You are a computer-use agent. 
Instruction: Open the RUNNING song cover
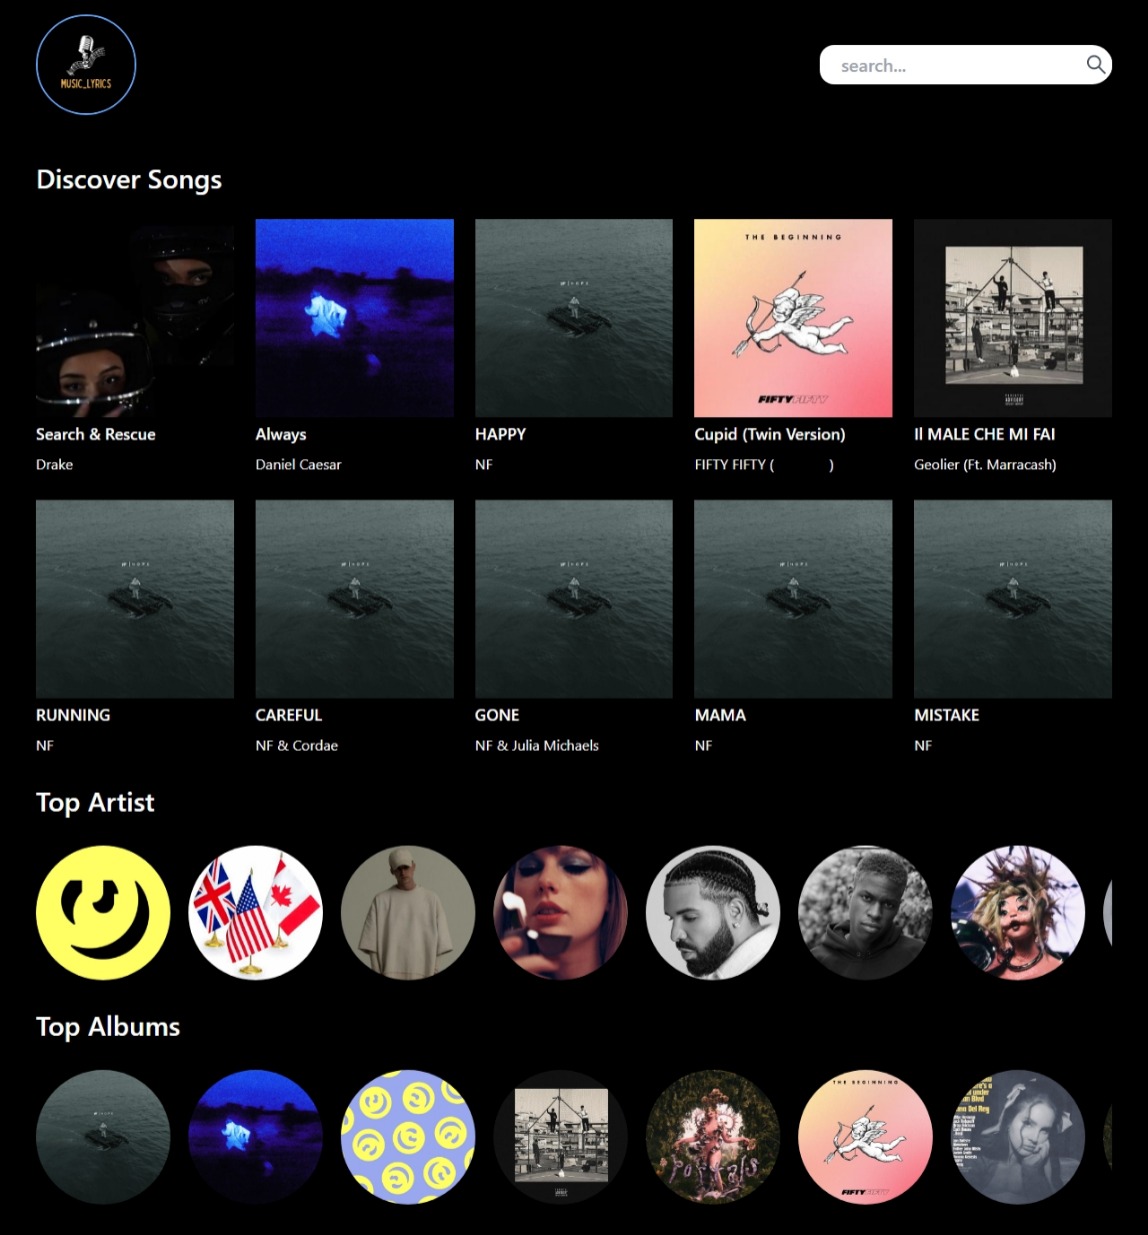click(135, 599)
